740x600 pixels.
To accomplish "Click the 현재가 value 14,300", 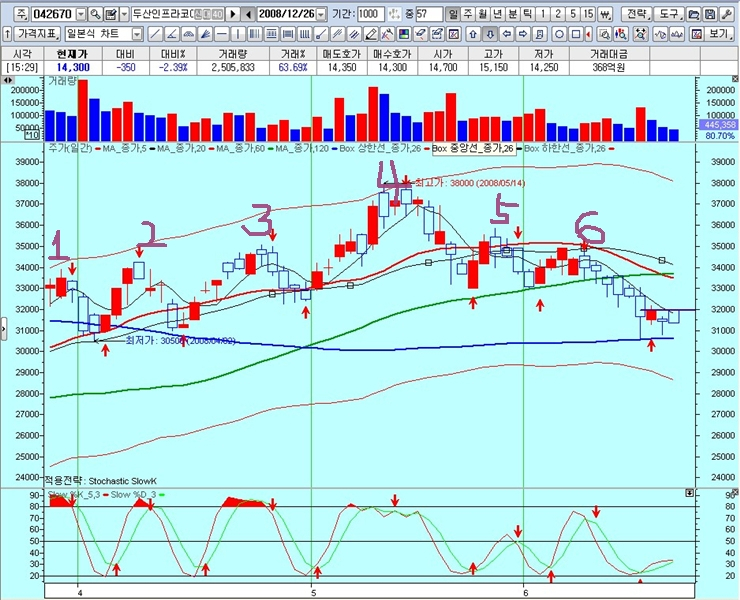I will tap(73, 68).
